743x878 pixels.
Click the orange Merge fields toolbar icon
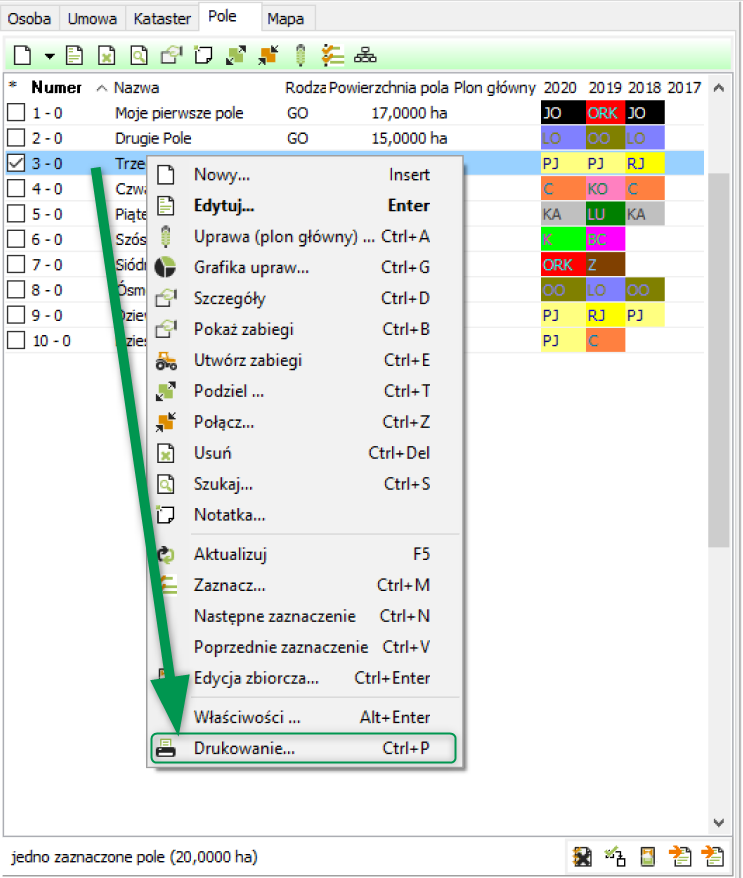pos(268,55)
